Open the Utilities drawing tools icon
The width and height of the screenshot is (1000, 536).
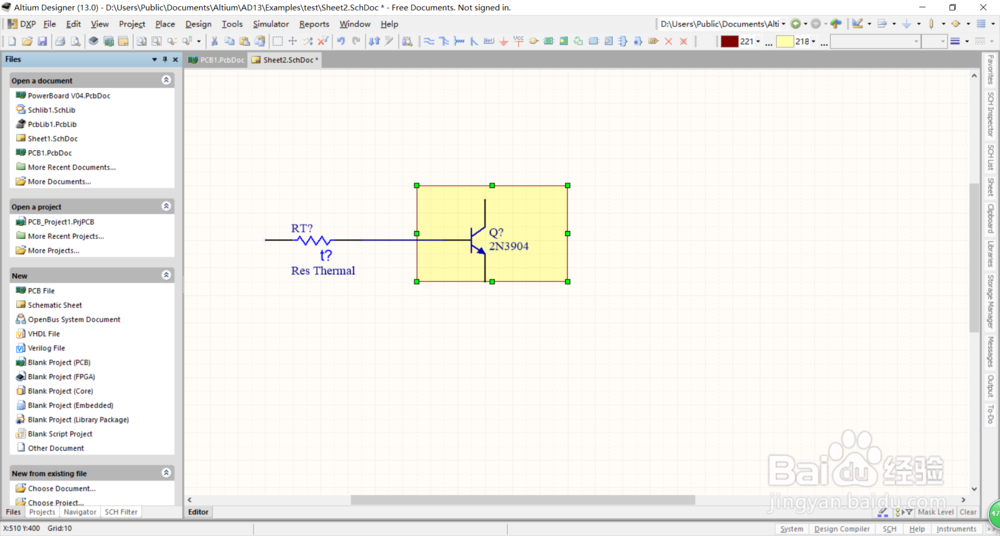click(x=858, y=24)
